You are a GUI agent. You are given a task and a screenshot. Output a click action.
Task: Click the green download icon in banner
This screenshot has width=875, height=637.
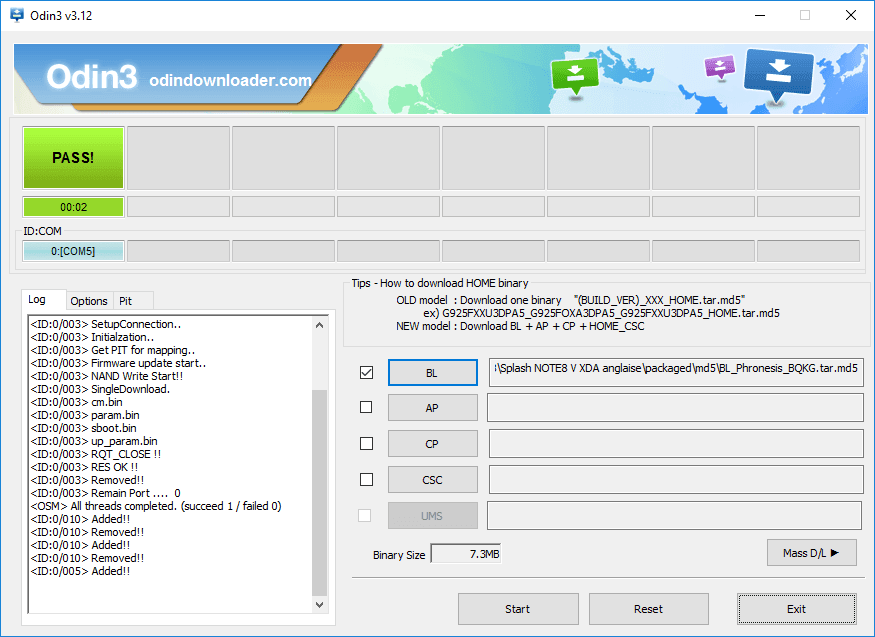pos(575,76)
